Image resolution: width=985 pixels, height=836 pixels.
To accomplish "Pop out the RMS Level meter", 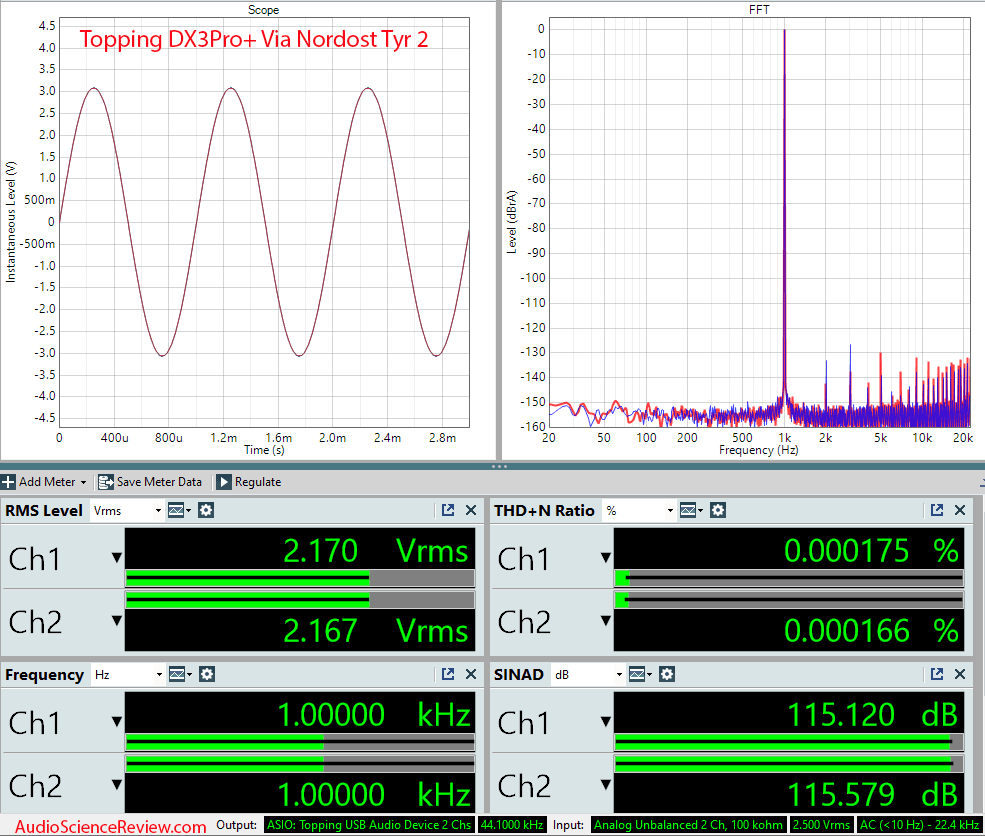I will tap(448, 511).
